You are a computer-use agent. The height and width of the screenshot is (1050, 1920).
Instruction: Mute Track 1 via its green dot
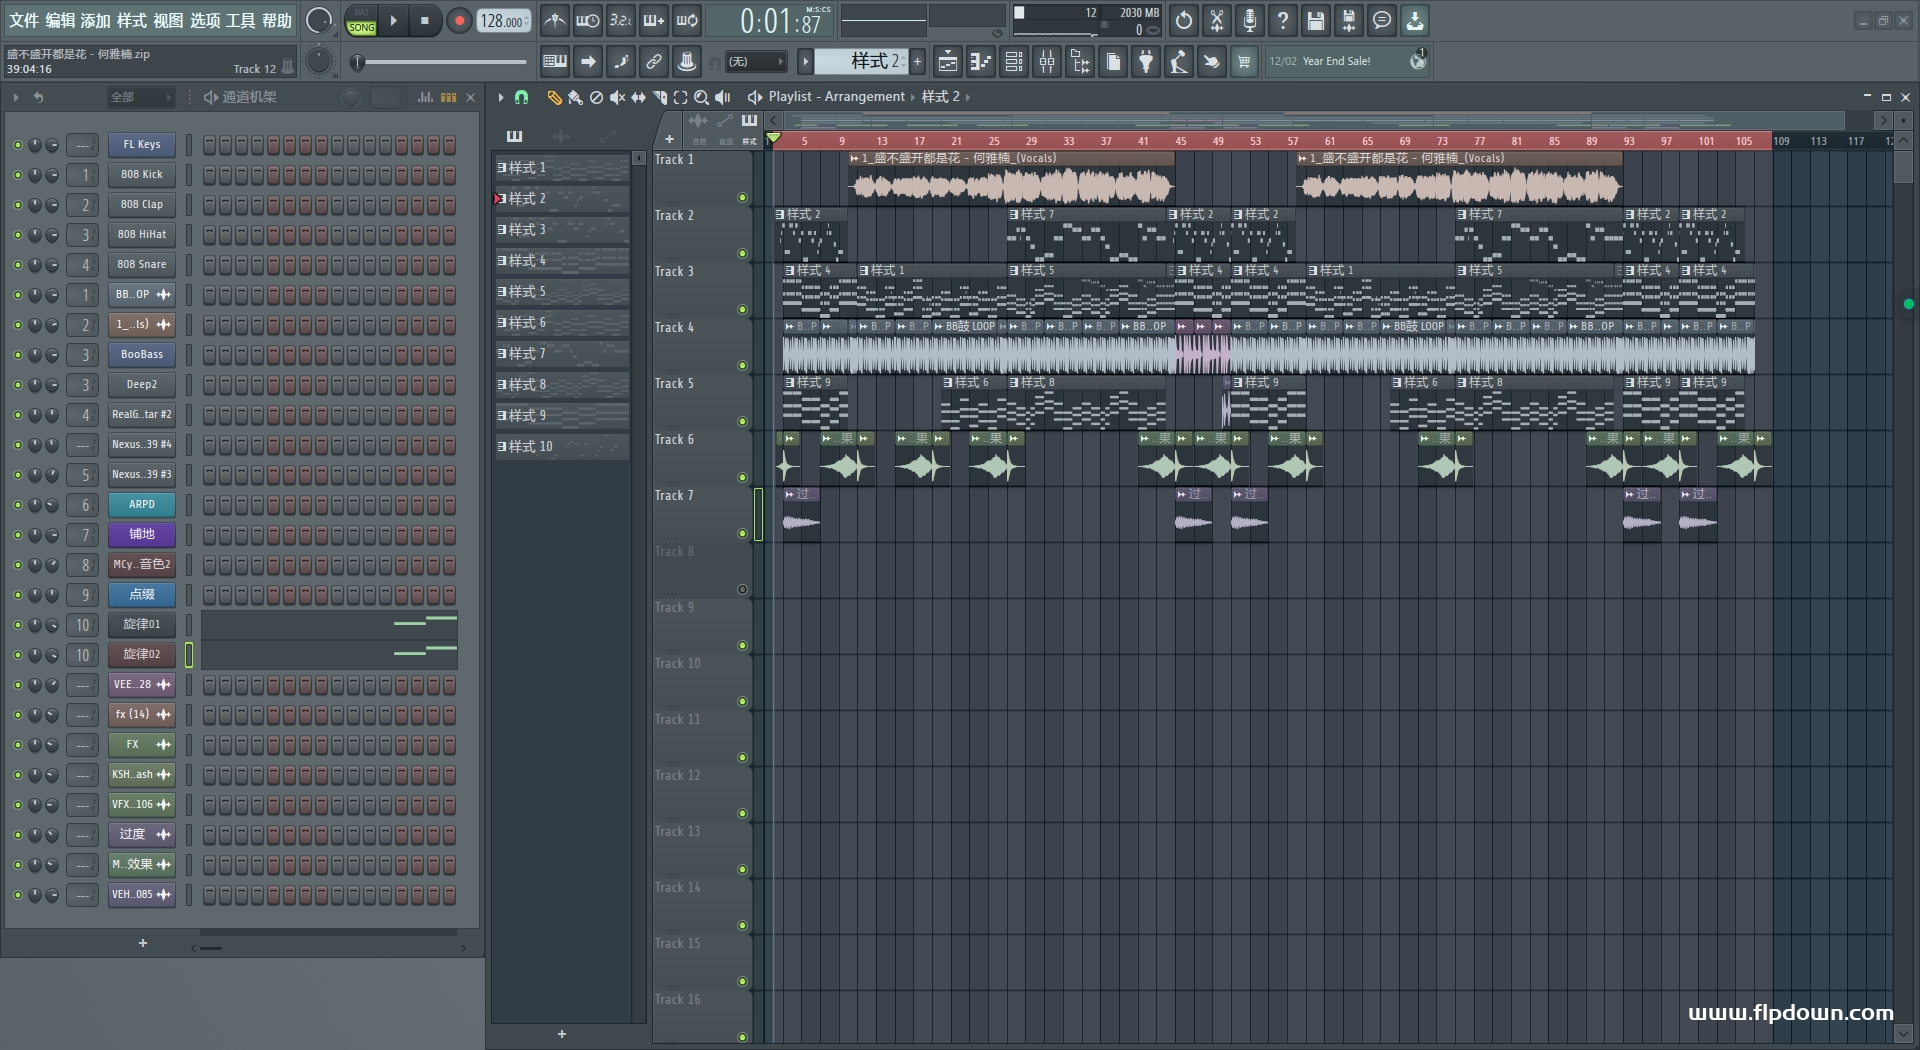(x=742, y=198)
